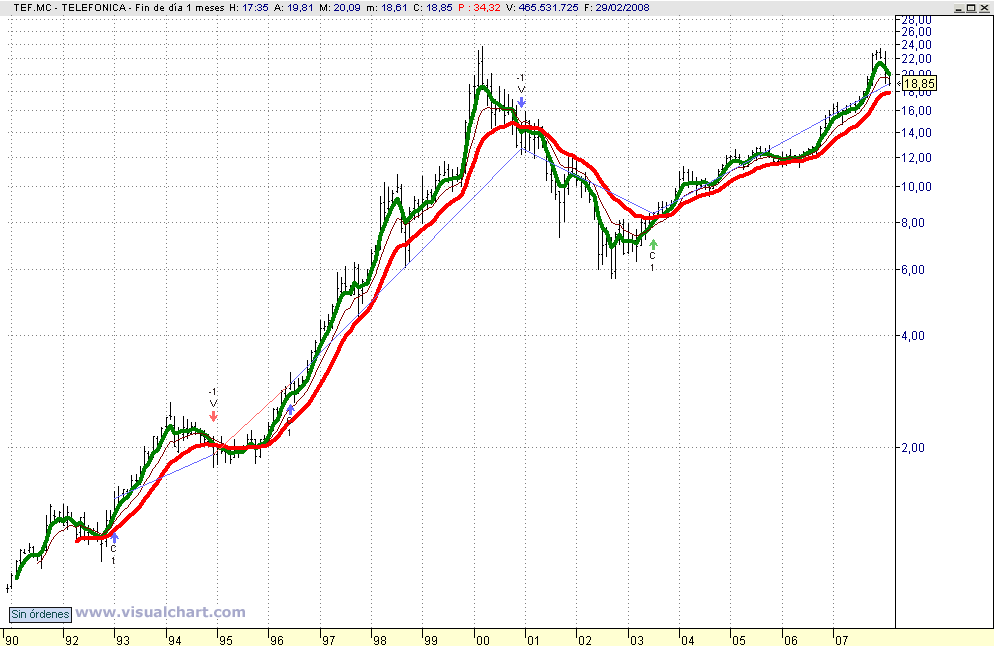Image resolution: width=994 pixels, height=646 pixels.
Task: Click the blue buy arrow near 1996
Action: (x=290, y=409)
